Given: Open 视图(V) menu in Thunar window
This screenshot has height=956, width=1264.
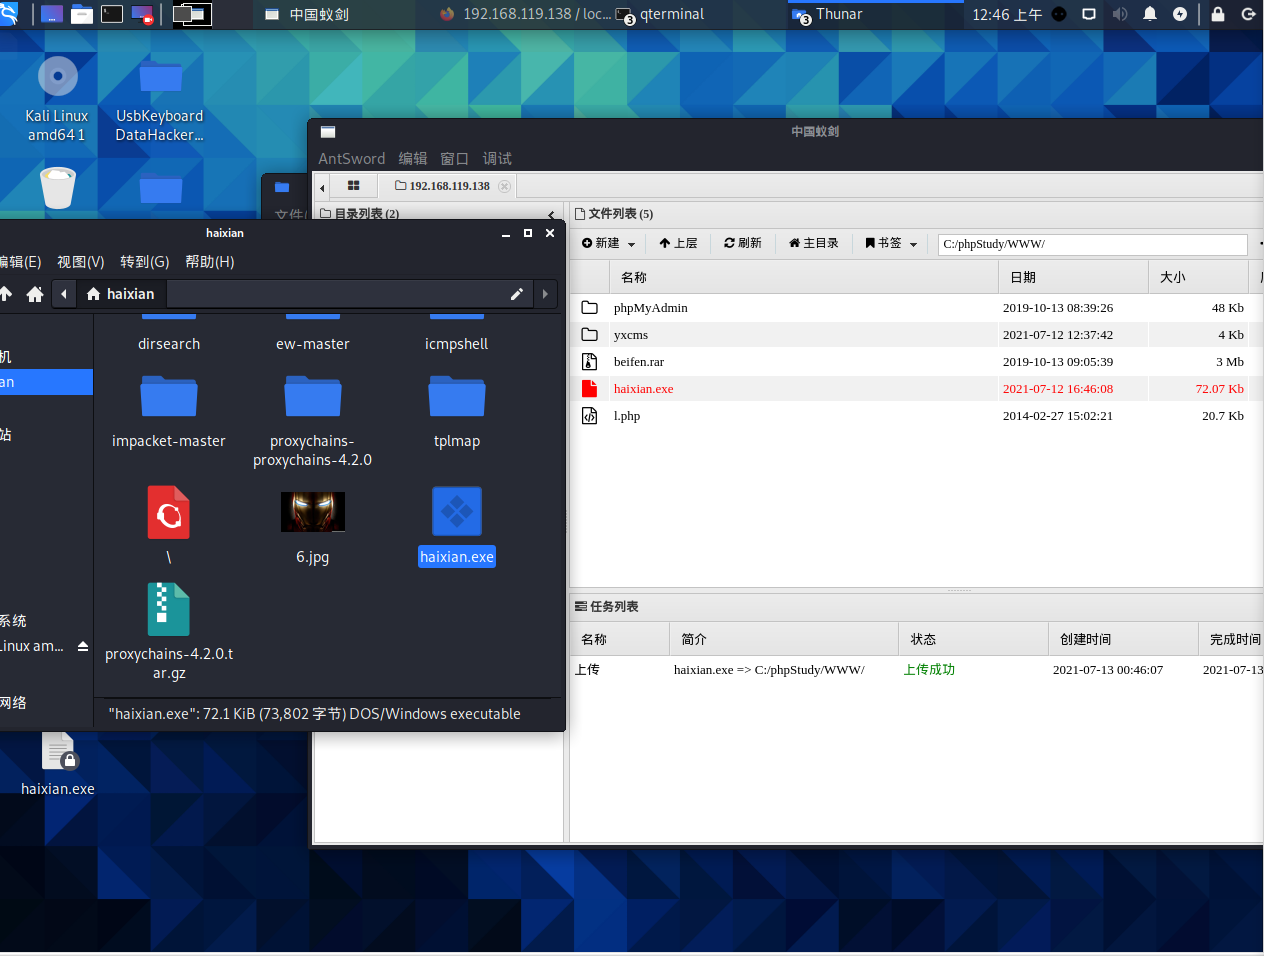Looking at the screenshot, I should [x=80, y=262].
